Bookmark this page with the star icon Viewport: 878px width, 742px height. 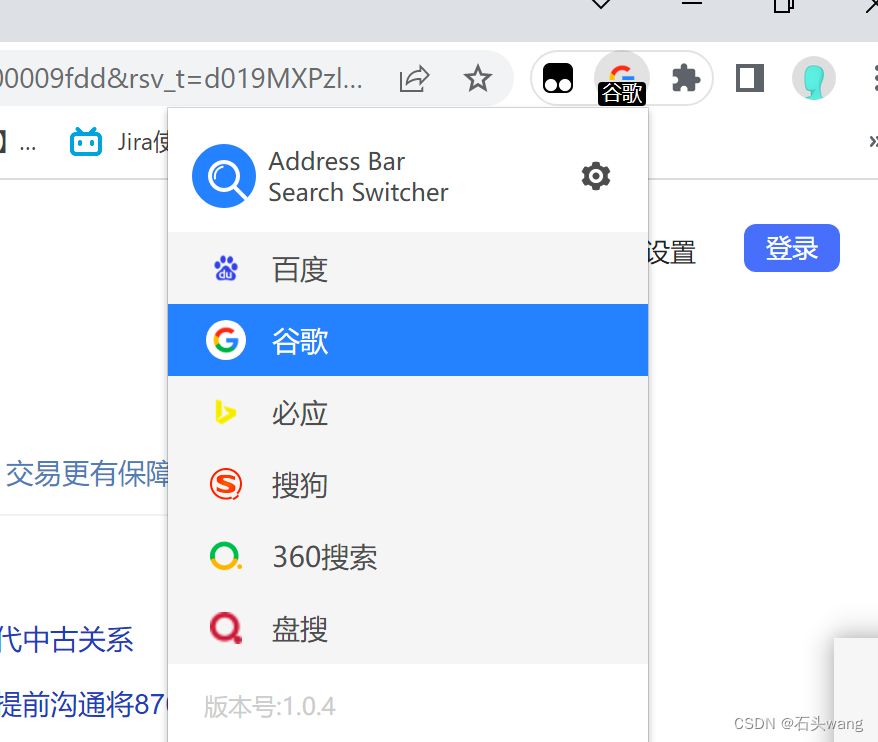tap(478, 78)
